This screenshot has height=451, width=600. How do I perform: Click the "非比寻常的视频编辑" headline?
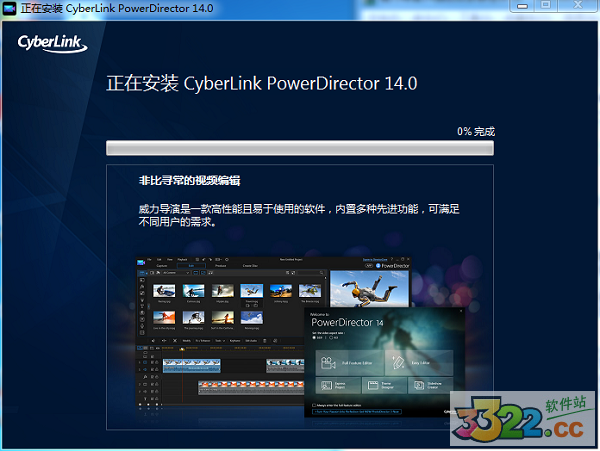(x=189, y=180)
